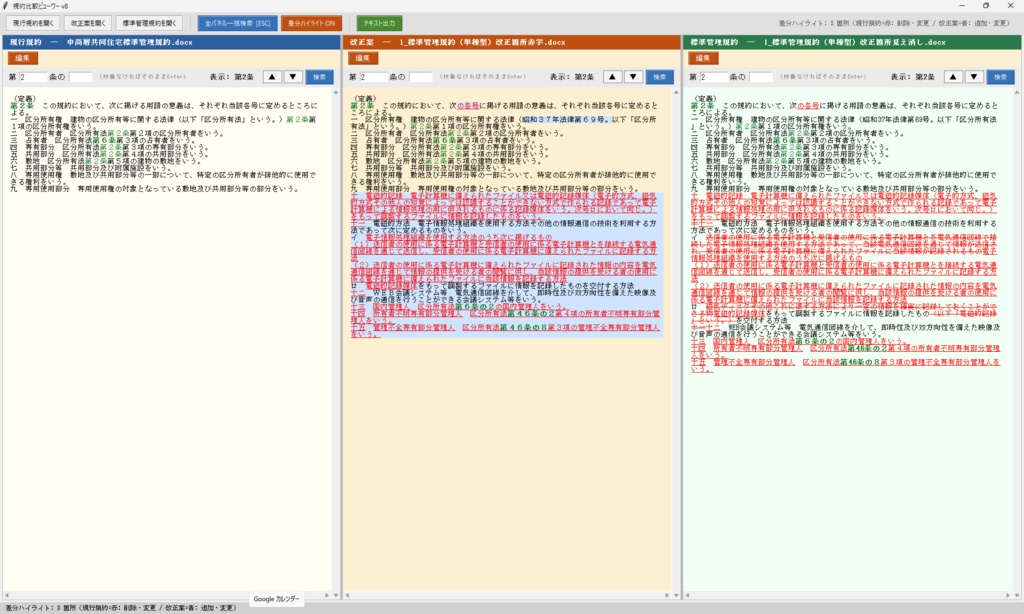This screenshot has height=614, width=1024.
Task: Click the （定義） heading in 現行規約 panel
Action: click(24, 99)
